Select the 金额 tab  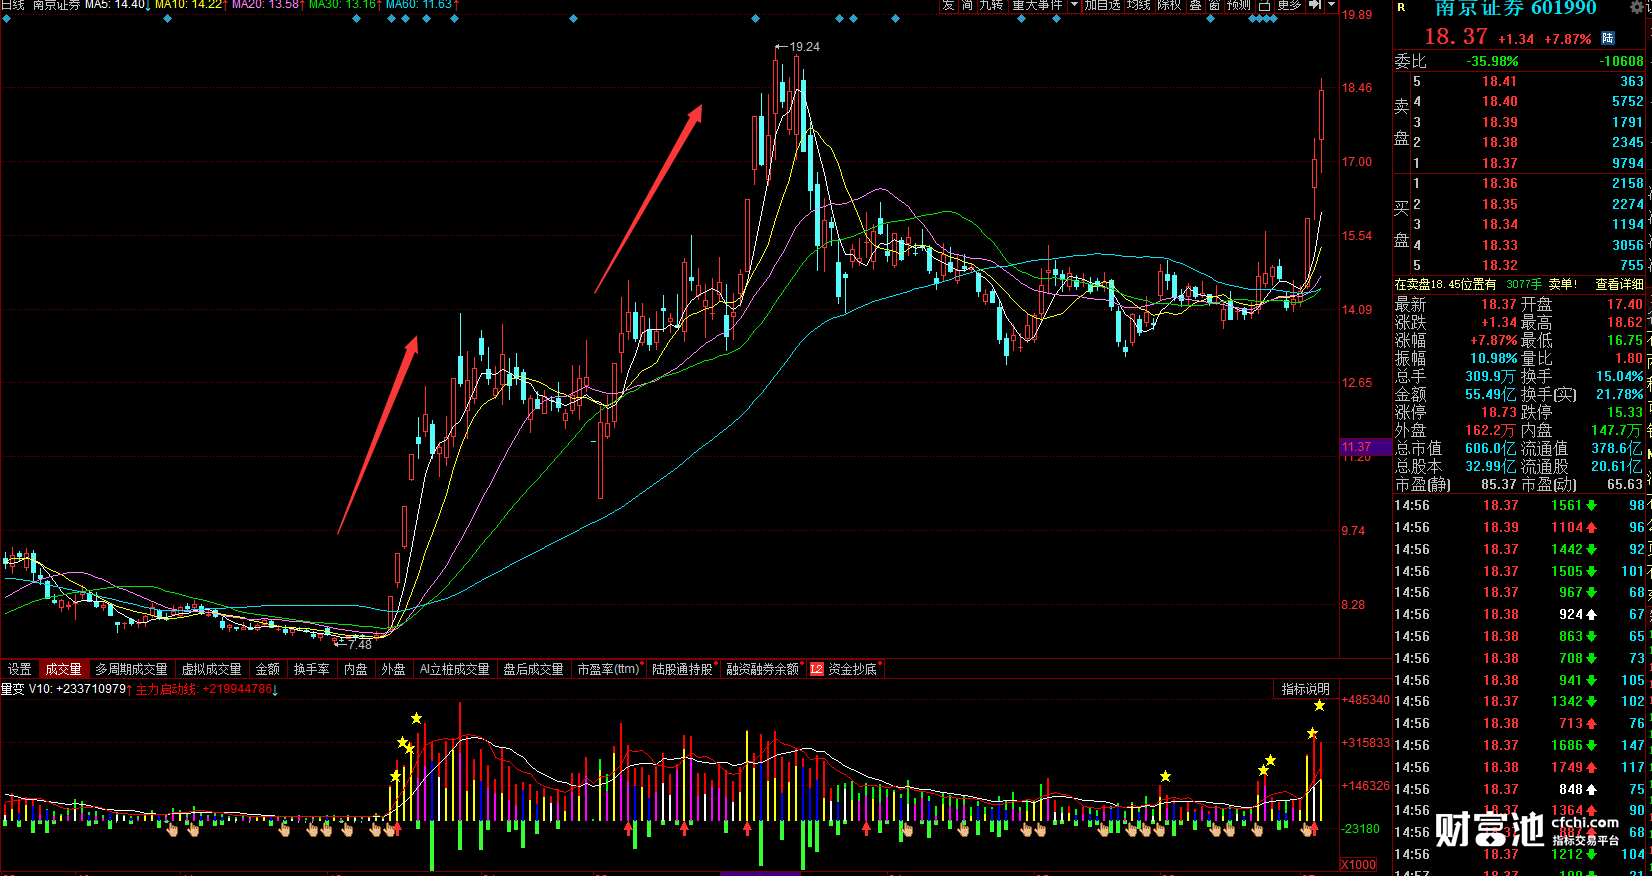(268, 669)
